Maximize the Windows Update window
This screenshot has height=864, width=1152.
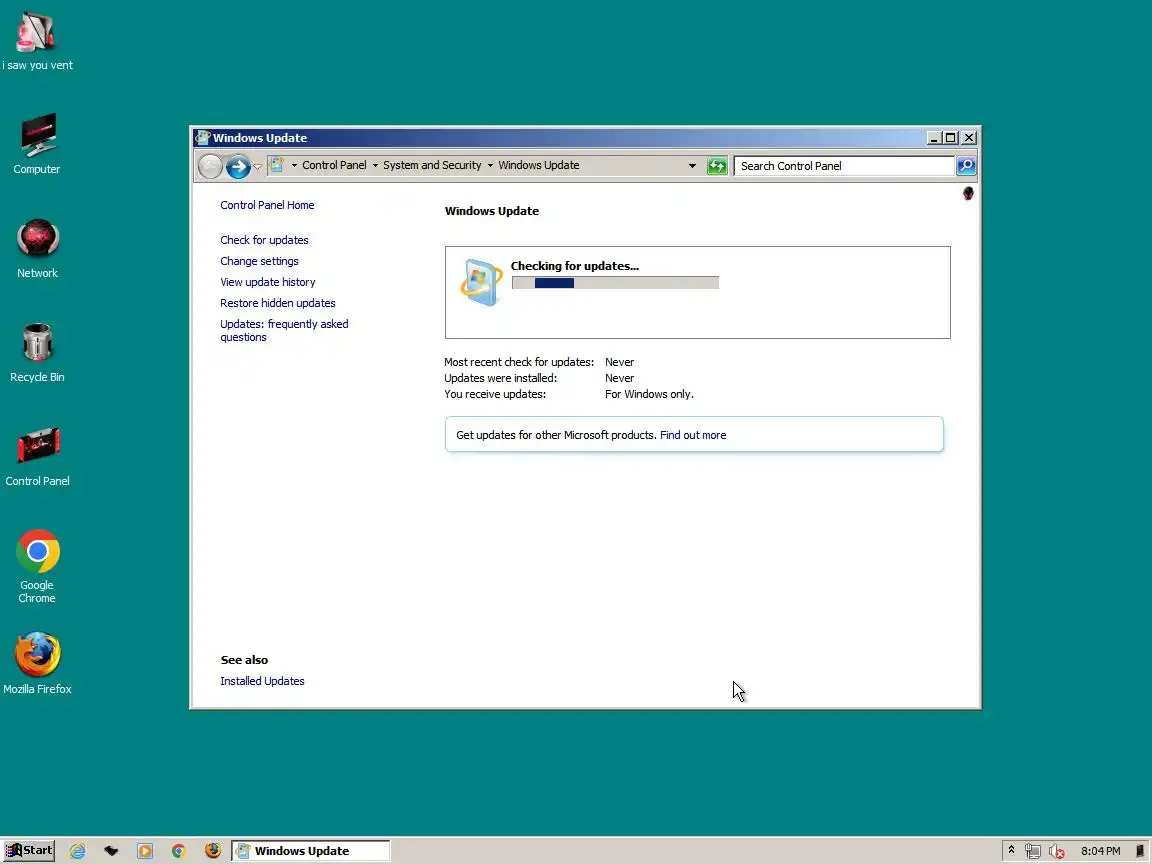[950, 137]
